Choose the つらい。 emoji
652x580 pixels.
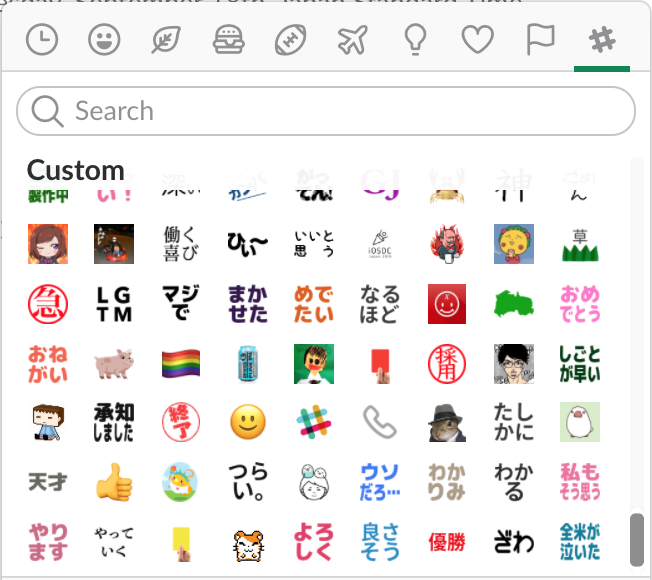tap(247, 482)
